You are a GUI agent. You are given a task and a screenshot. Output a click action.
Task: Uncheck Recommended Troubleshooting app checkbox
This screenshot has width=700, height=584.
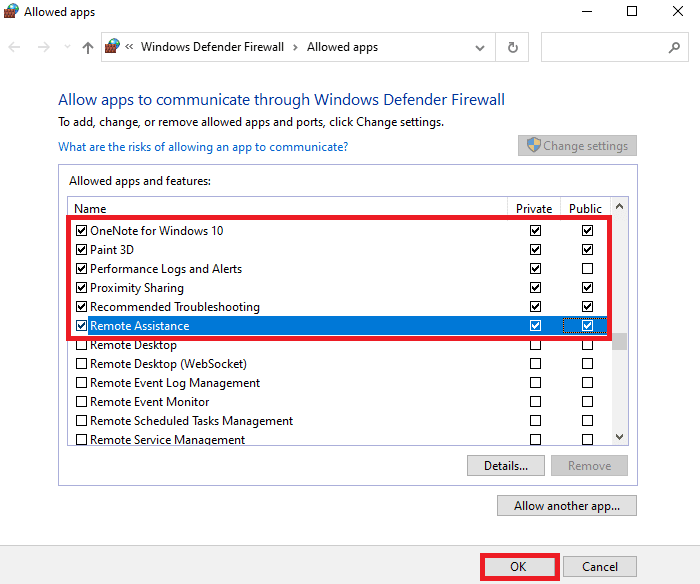coord(81,307)
